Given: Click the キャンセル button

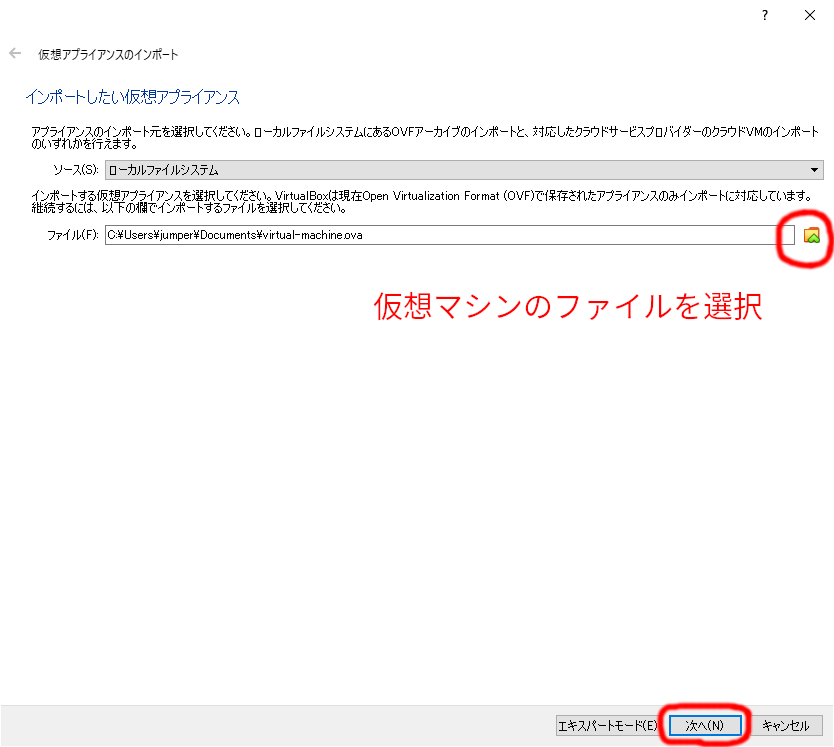Looking at the screenshot, I should click(x=785, y=725).
